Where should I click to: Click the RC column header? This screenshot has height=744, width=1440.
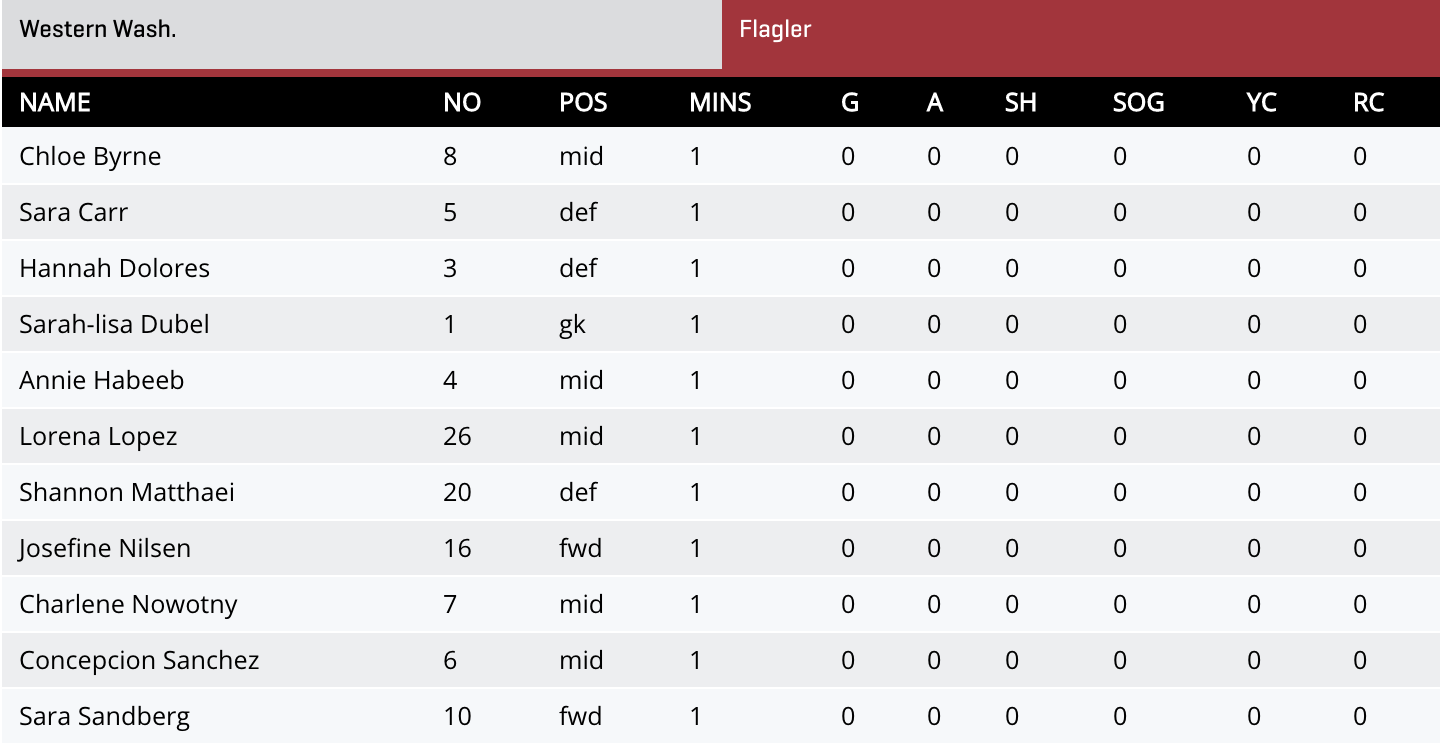1368,102
